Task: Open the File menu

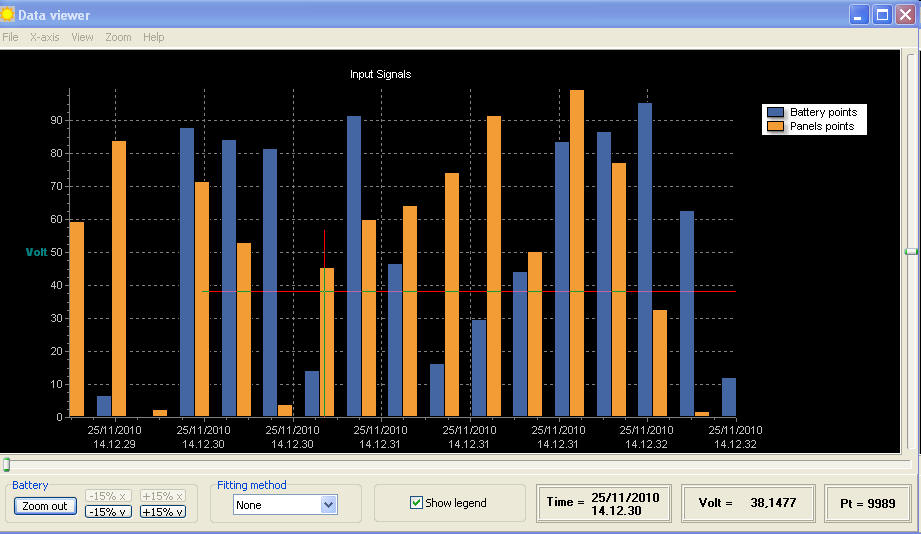Action: tap(10, 37)
